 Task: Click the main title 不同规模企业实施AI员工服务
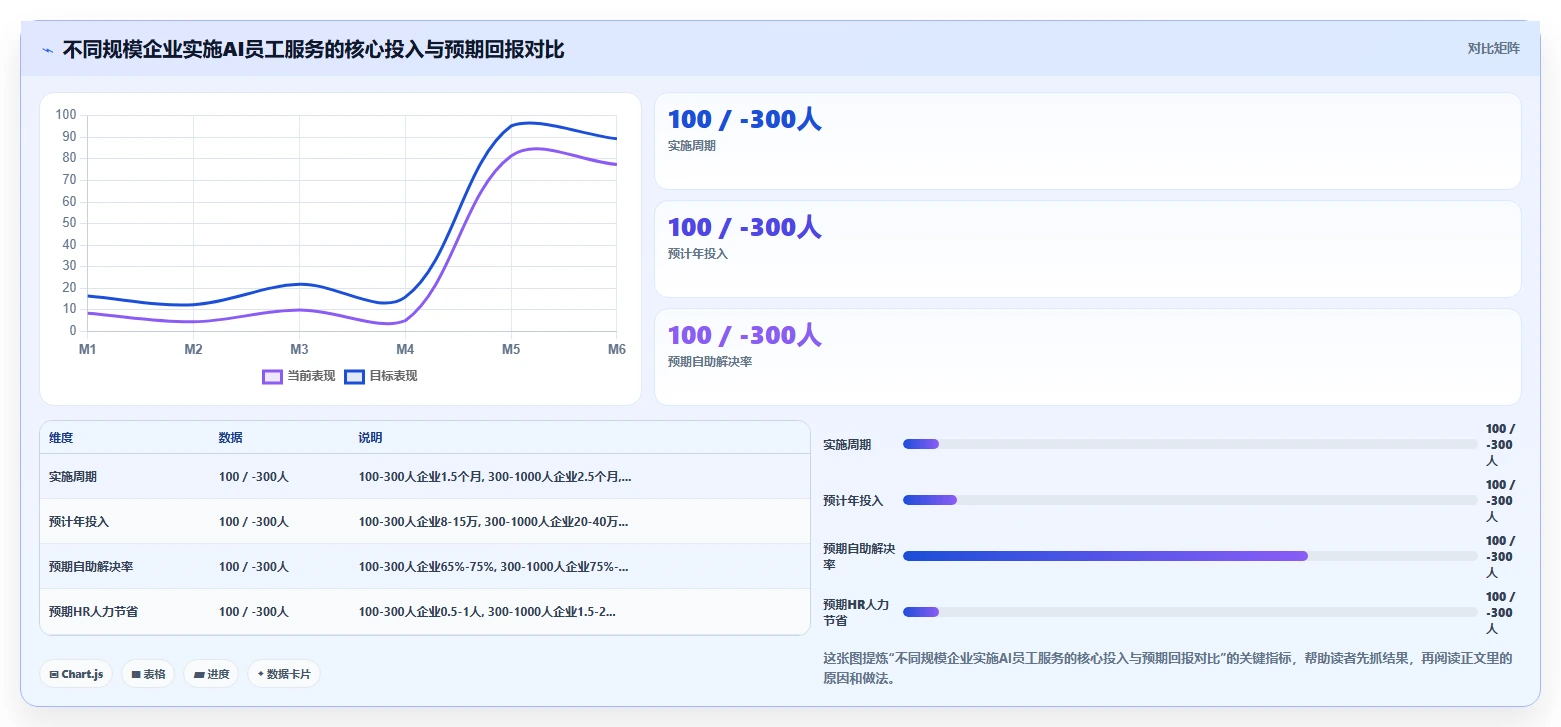pos(313,49)
